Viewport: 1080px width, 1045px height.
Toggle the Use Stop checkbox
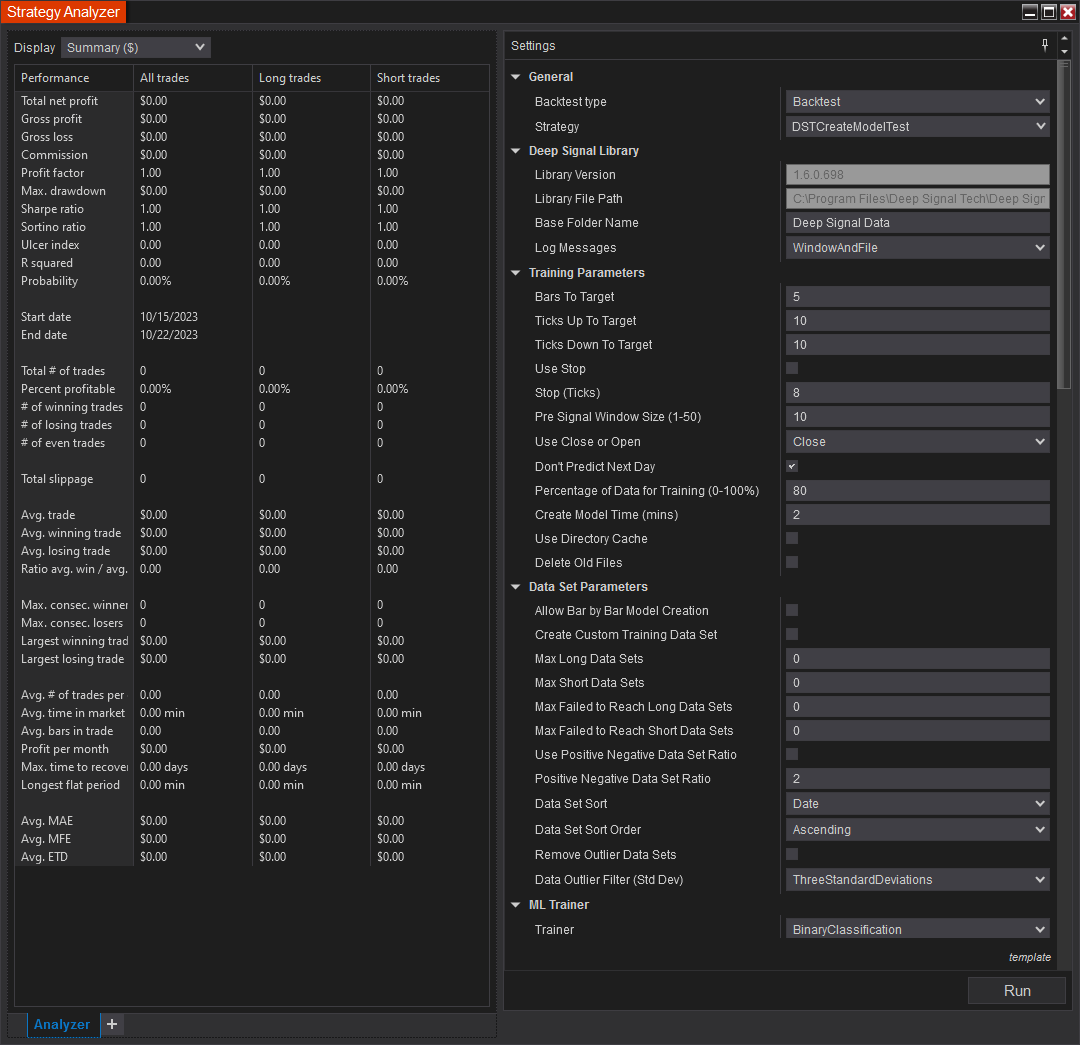pos(792,369)
